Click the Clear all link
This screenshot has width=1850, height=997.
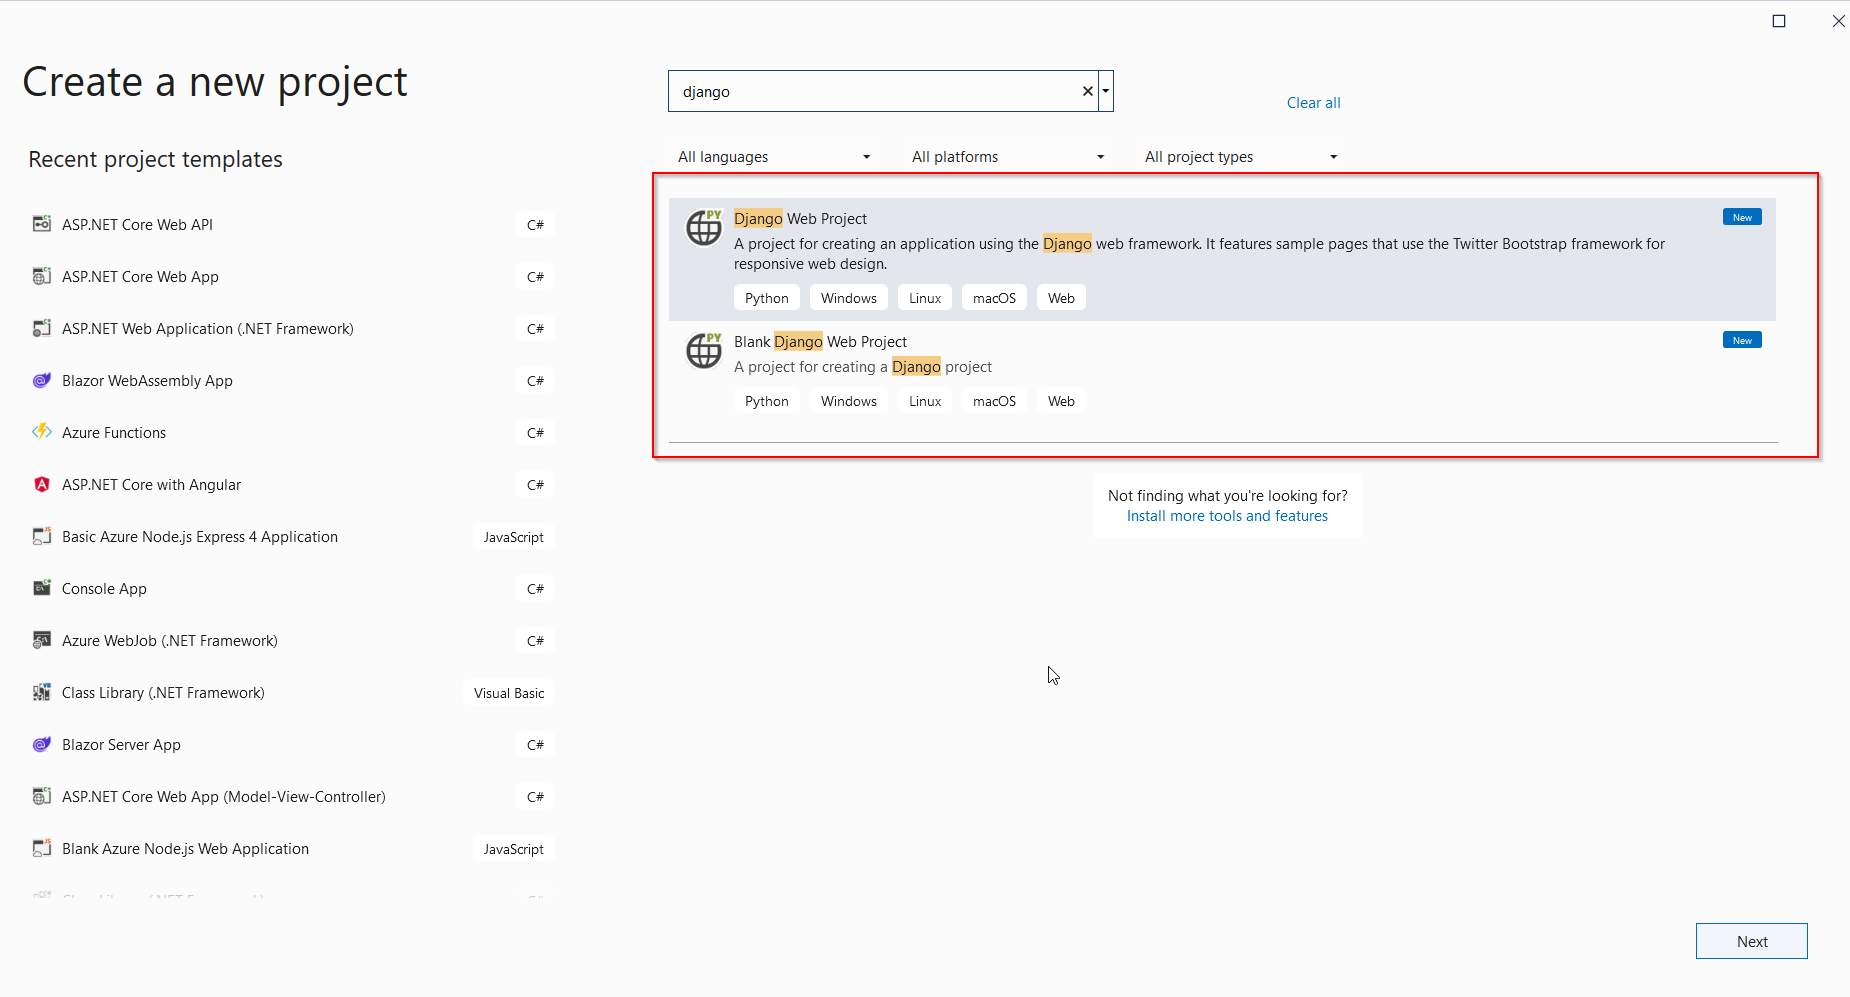point(1313,103)
